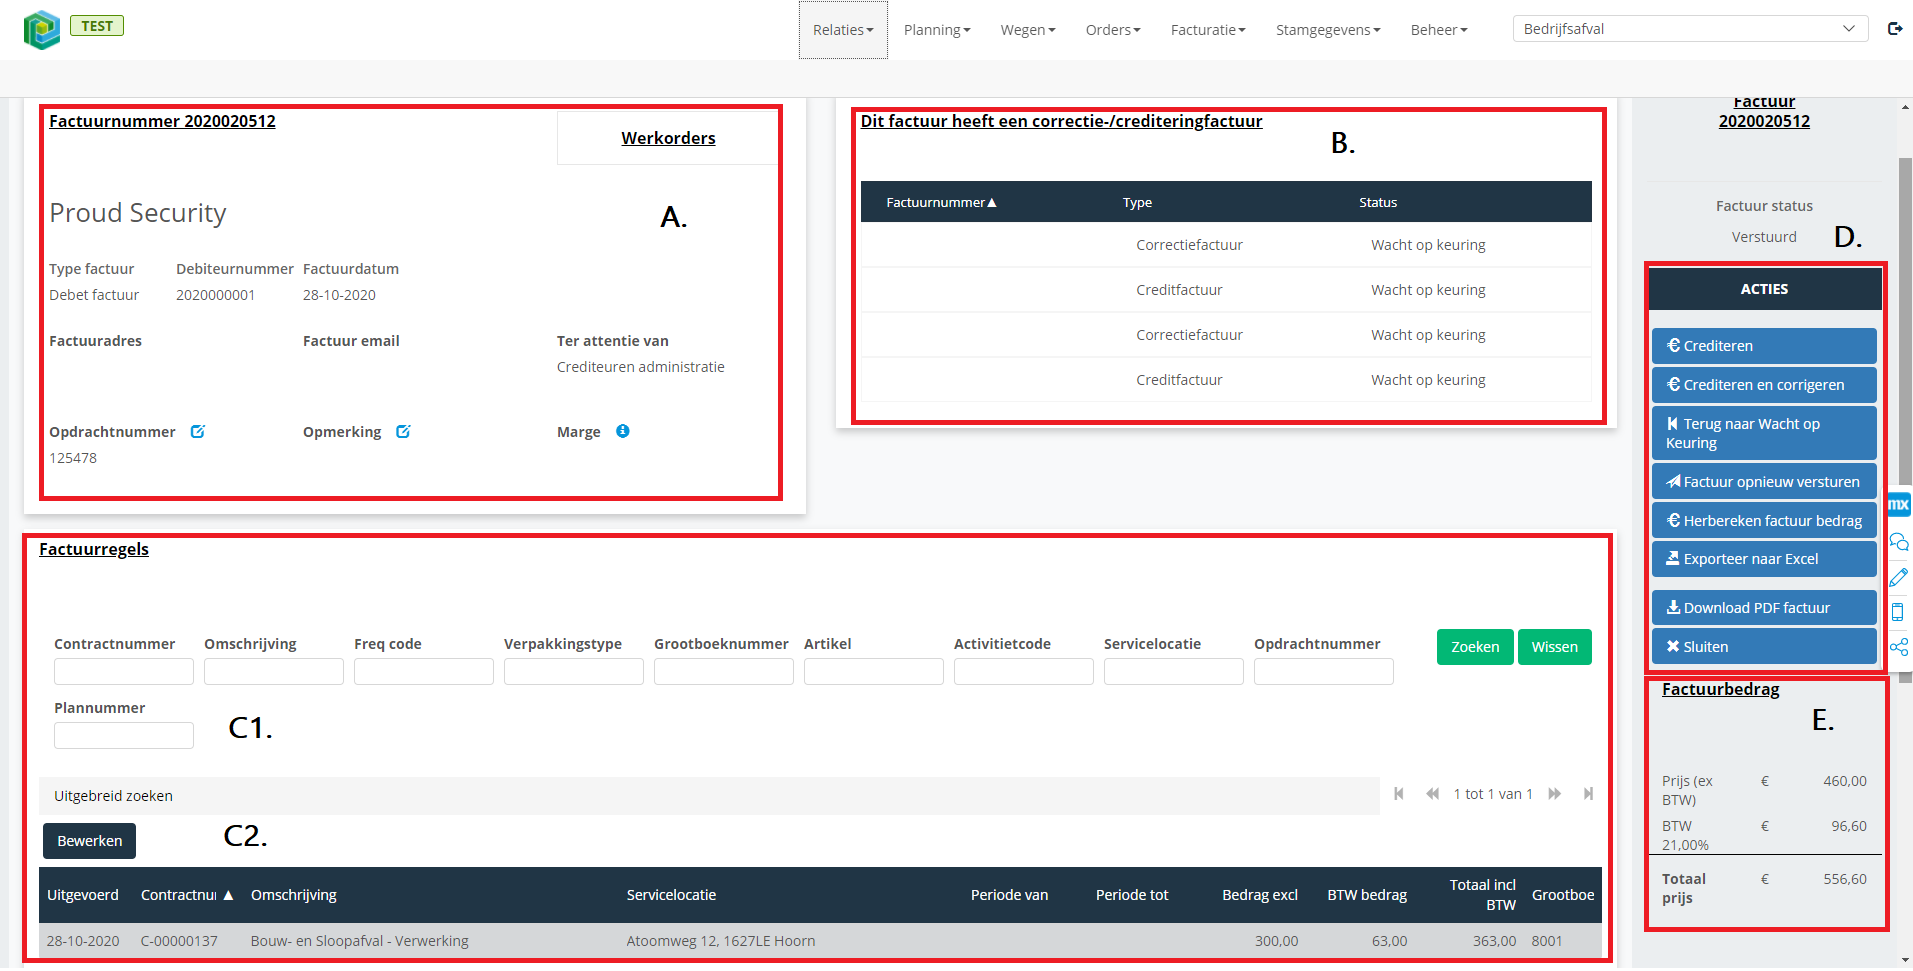Go to the previous page of Factuurregels

click(x=1432, y=794)
